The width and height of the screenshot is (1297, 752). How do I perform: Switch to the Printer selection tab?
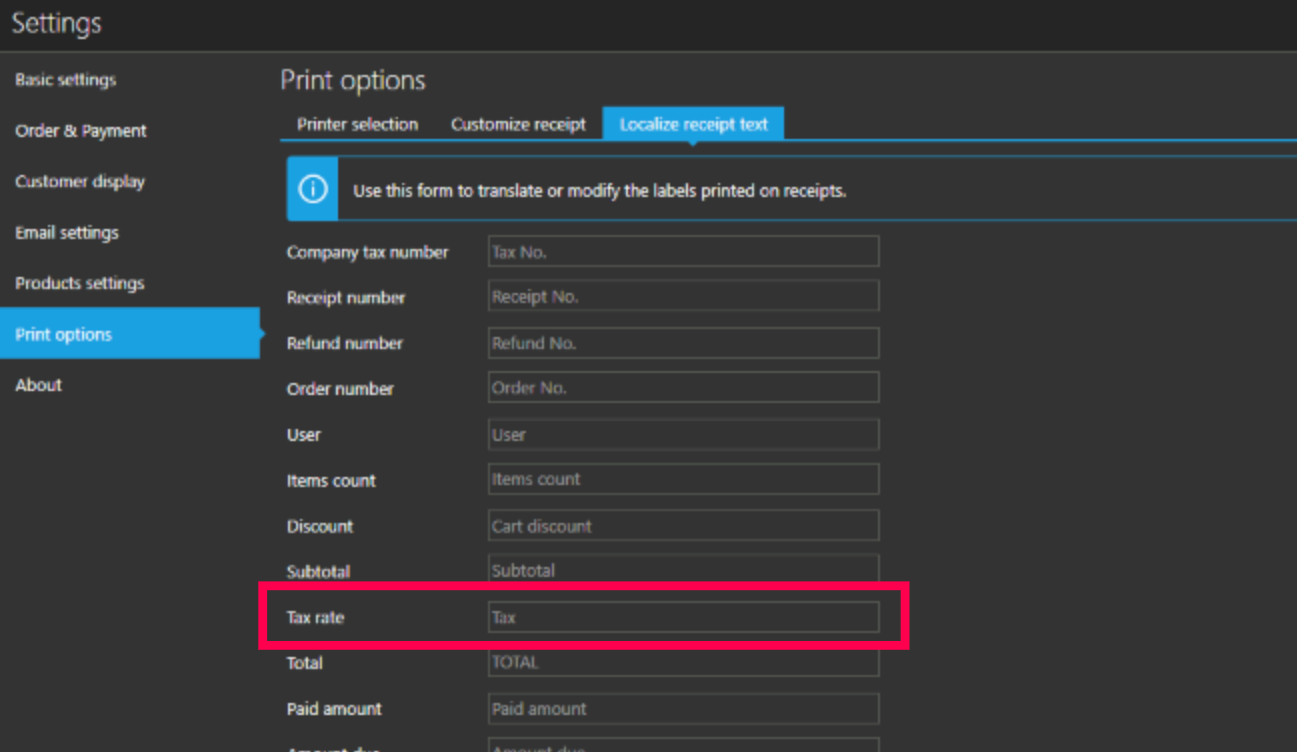click(x=357, y=125)
